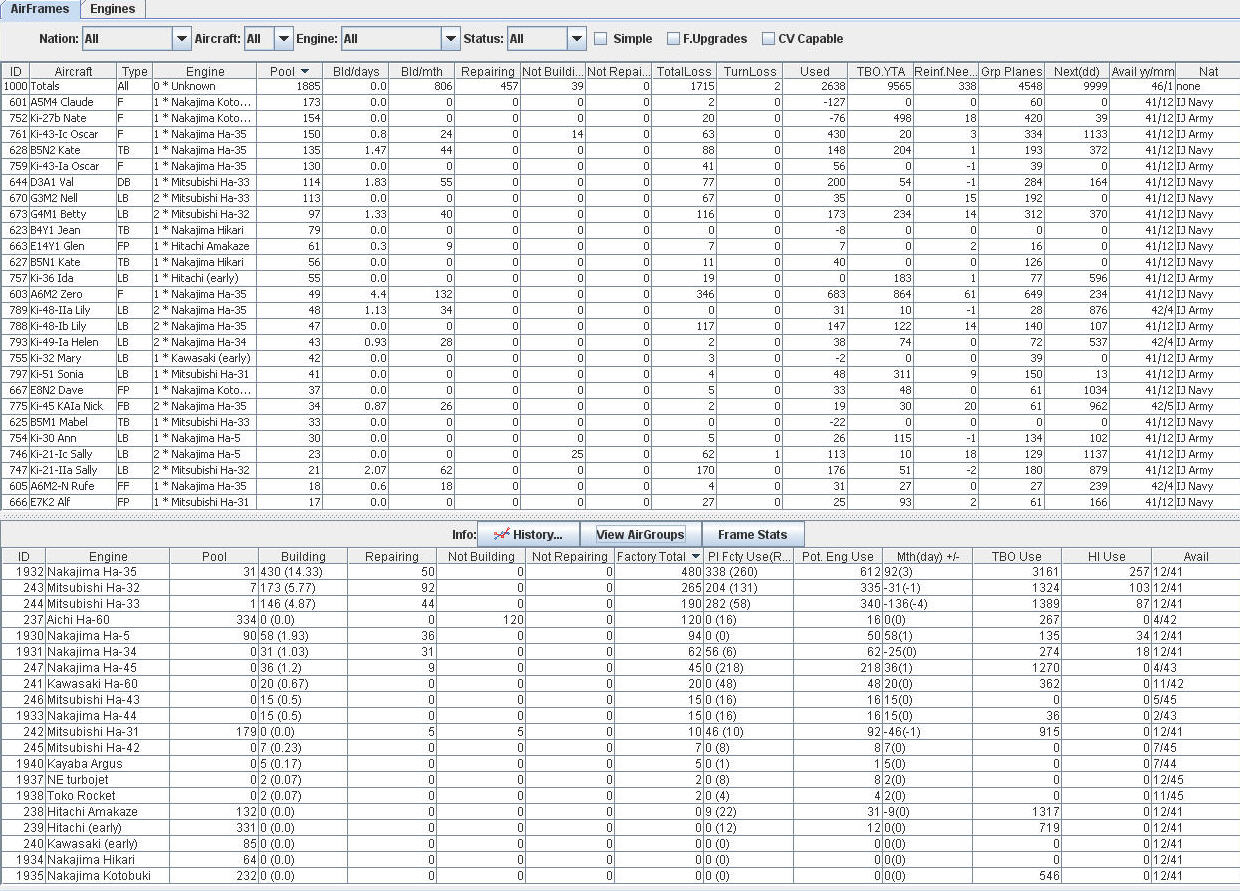1240x891 pixels.
Task: Click the Type column header
Action: coord(134,71)
